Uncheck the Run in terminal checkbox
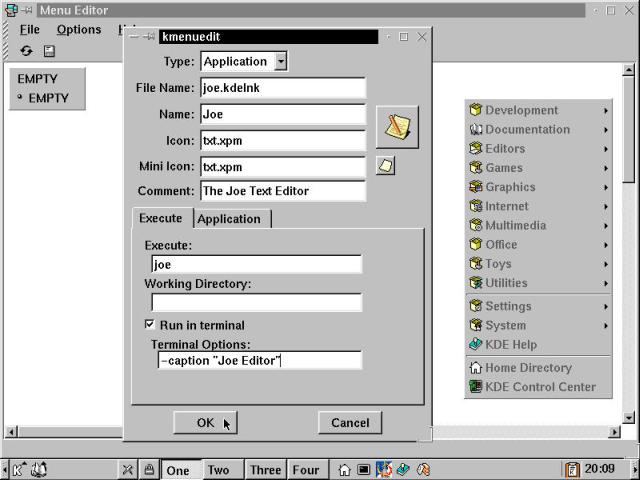The height and width of the screenshot is (480, 640). click(x=150, y=325)
